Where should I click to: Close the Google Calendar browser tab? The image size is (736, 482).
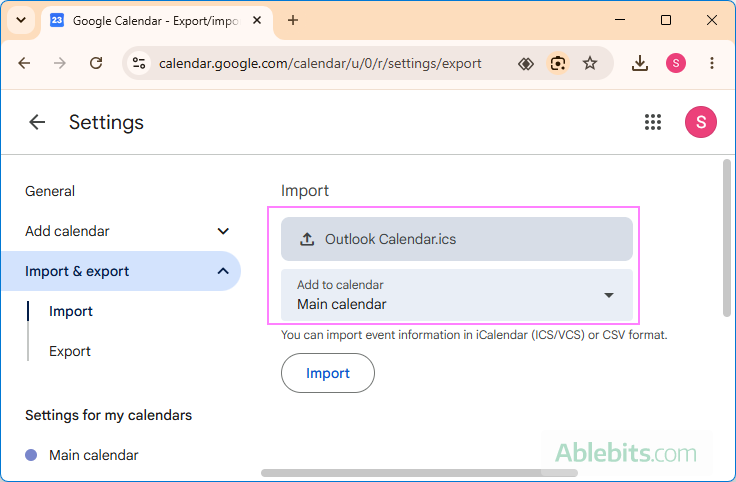pos(257,20)
